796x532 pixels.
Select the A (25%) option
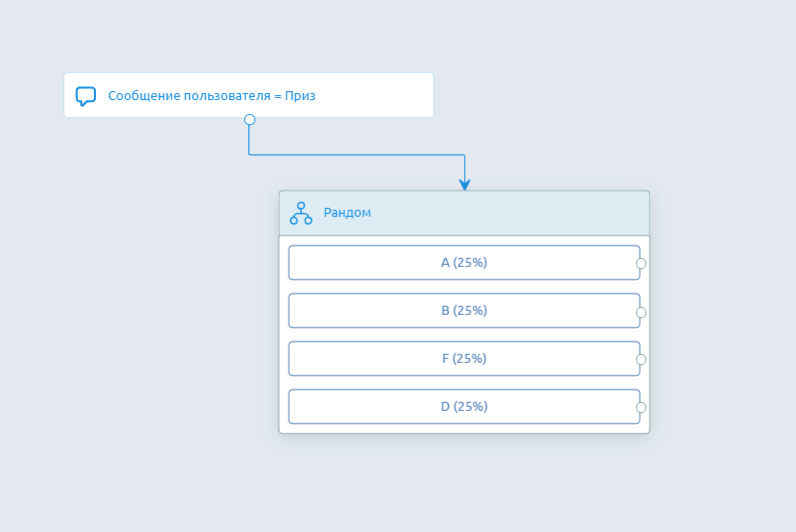(x=464, y=263)
